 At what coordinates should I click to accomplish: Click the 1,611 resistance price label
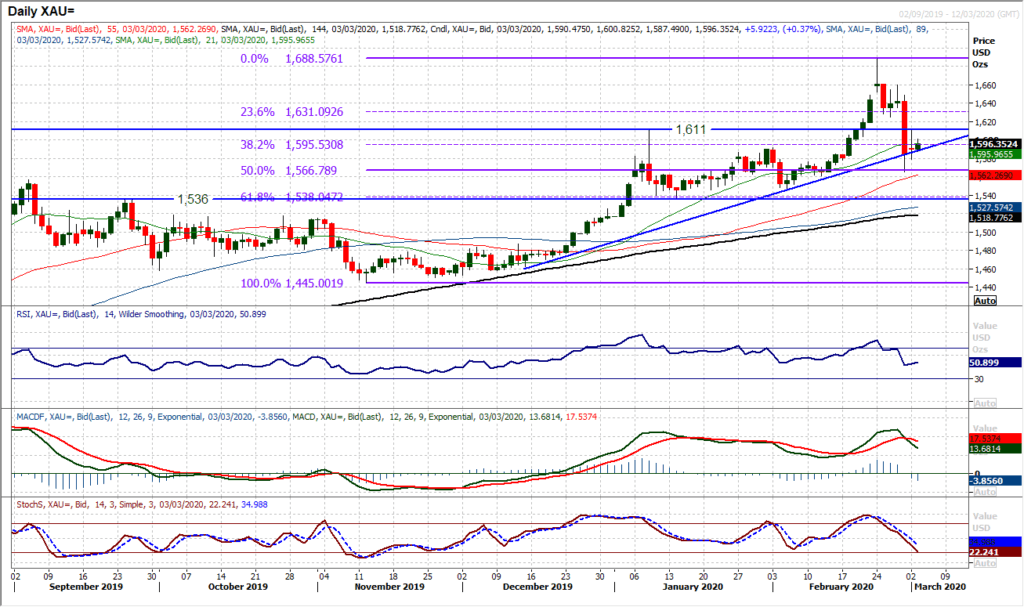pyautogui.click(x=691, y=131)
